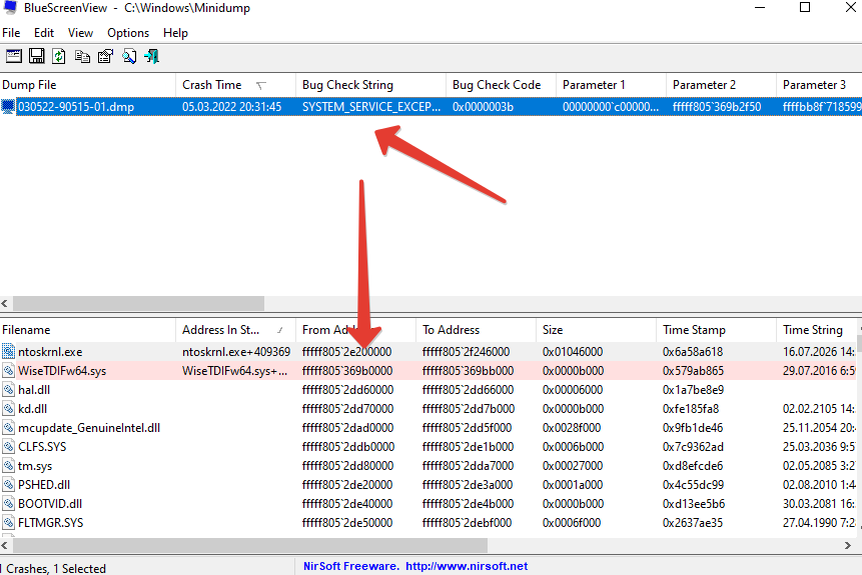Select crash time 05.03.2022 20:31:45 cell
Viewport: 862px width, 575px height.
coord(231,107)
